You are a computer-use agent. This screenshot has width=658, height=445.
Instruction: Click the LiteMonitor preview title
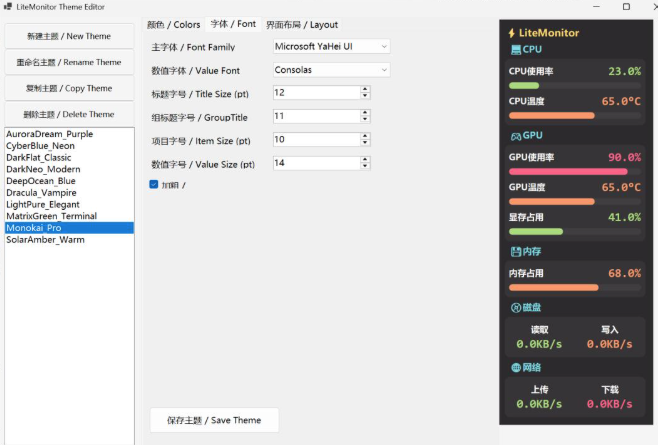(x=549, y=33)
